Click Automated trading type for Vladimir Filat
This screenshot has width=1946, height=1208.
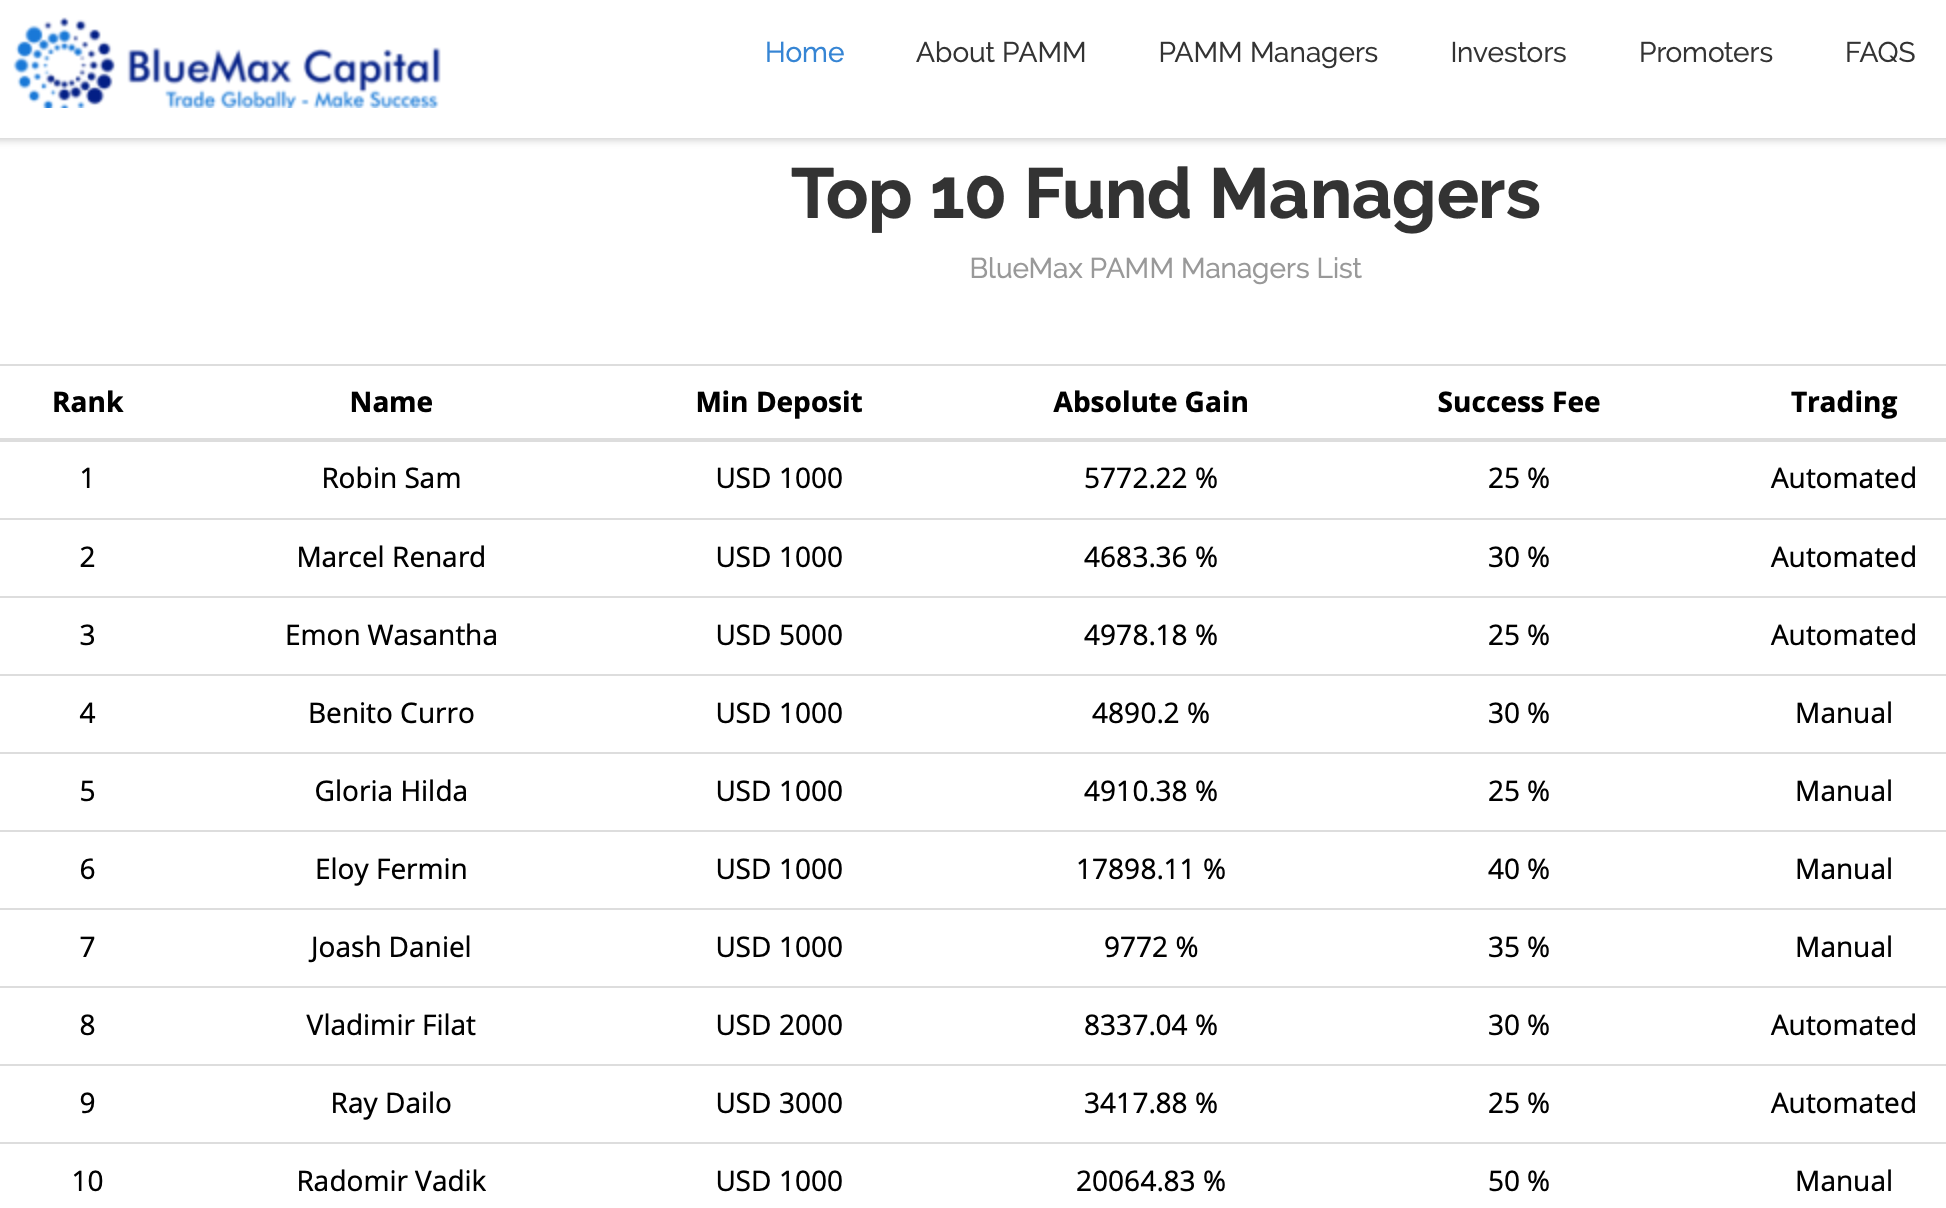point(1843,1025)
